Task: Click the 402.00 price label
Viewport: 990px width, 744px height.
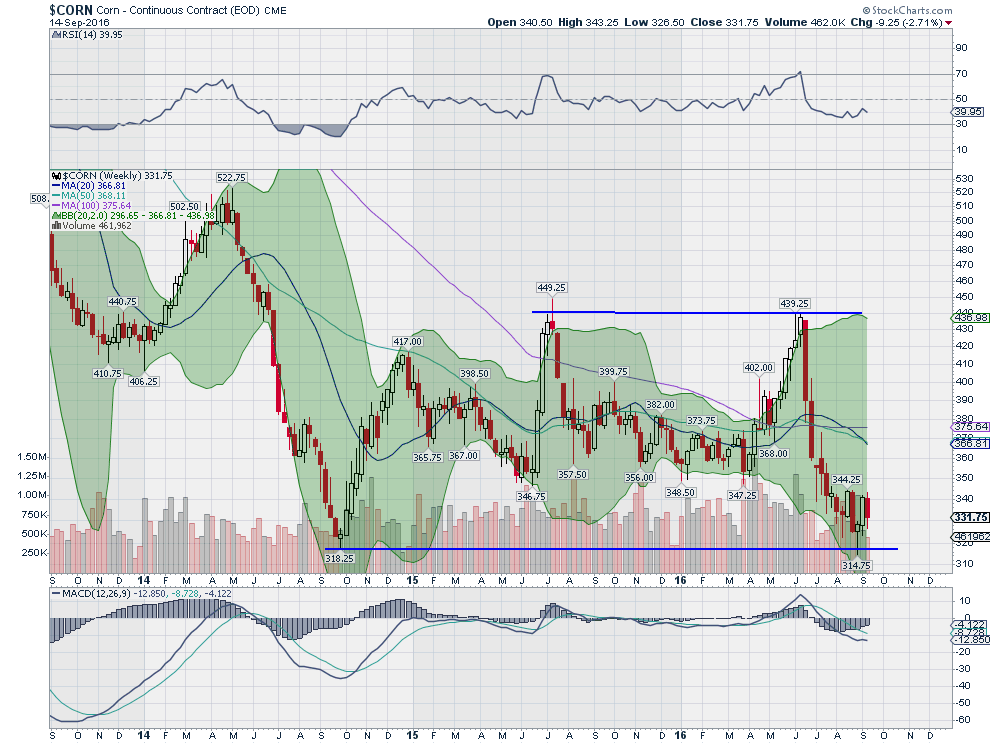Action: click(758, 368)
